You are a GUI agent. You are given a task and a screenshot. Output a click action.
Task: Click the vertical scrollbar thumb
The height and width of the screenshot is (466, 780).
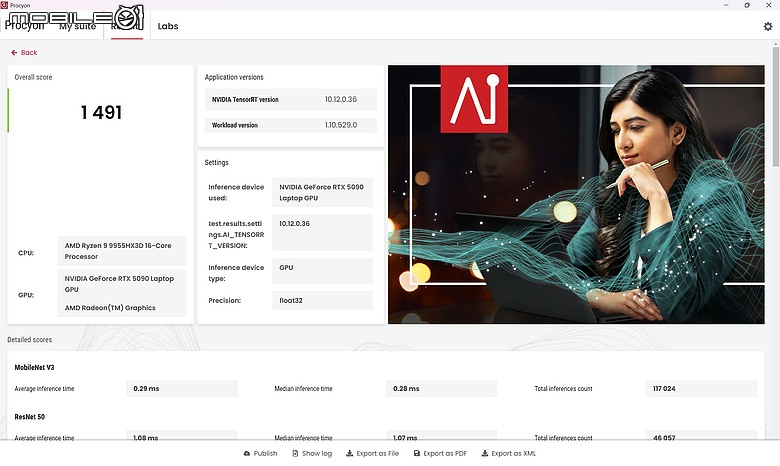tap(776, 107)
